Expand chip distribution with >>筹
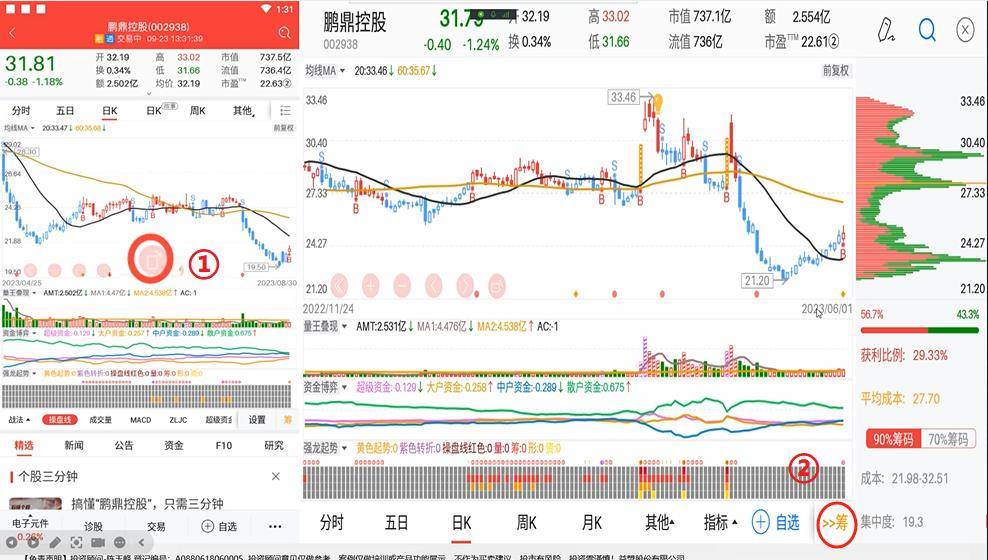 pos(836,522)
